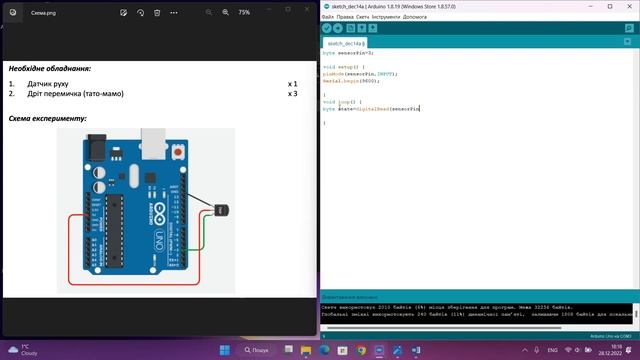Screen dimensions: 640x360
Task: Click the console horizontal scrollbar
Action: 444,328
